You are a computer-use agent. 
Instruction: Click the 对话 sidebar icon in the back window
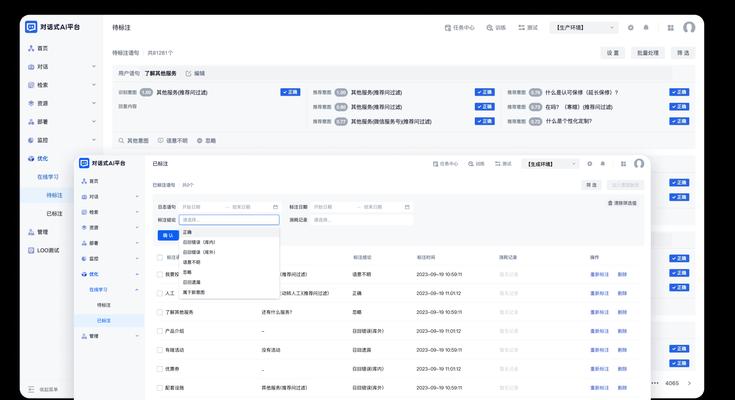click(31, 67)
